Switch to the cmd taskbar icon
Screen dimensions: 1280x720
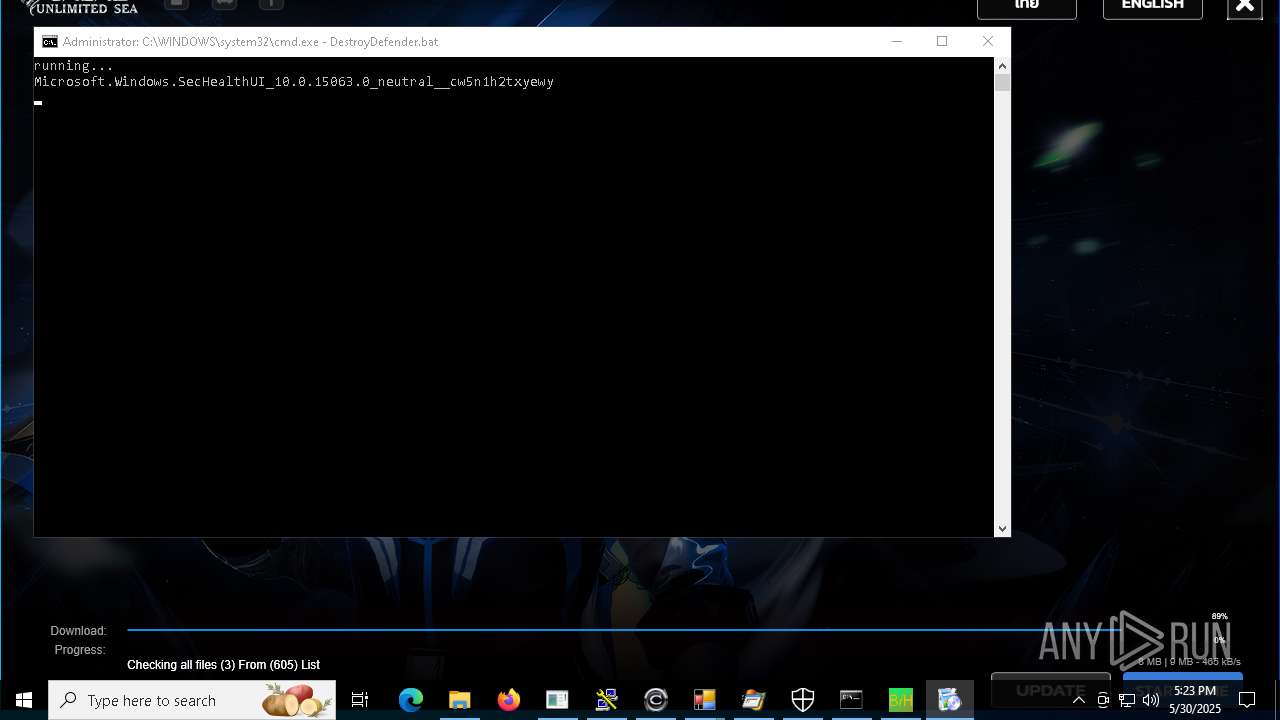point(852,700)
